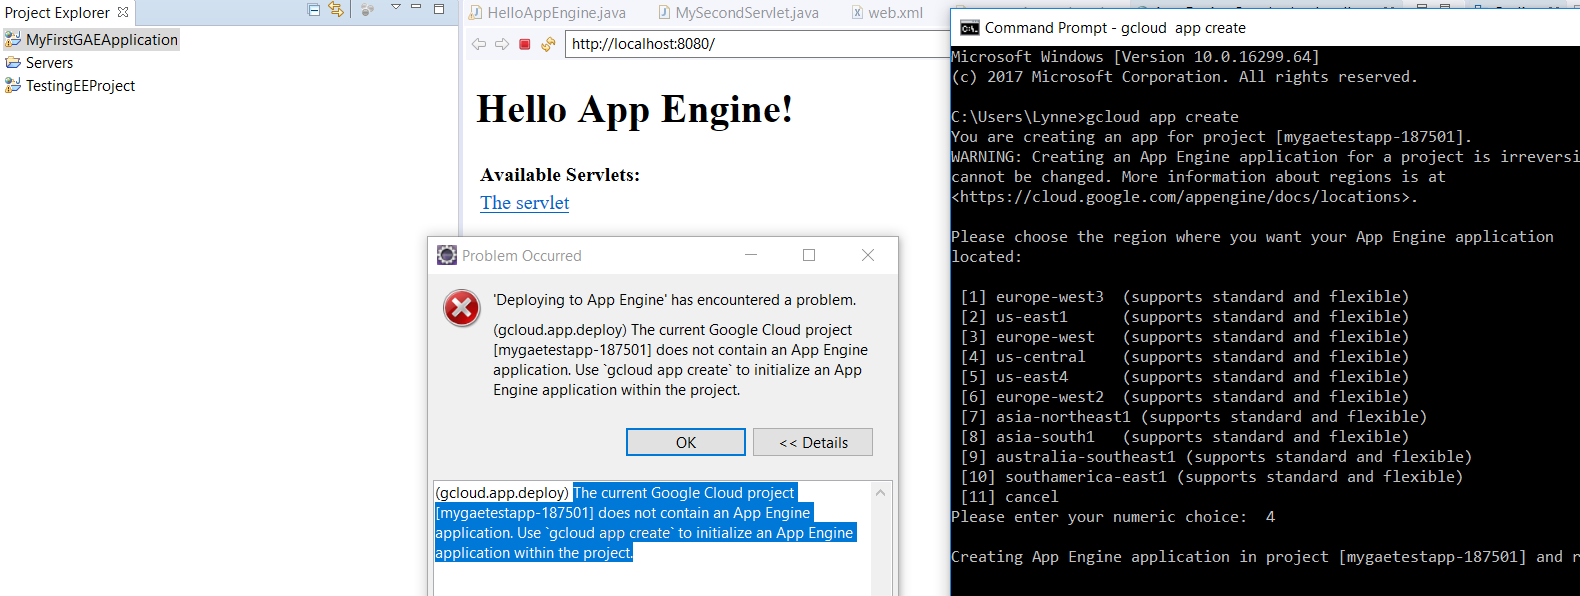The height and width of the screenshot is (596, 1580).
Task: Refresh the internal browser page
Action: tap(548, 44)
